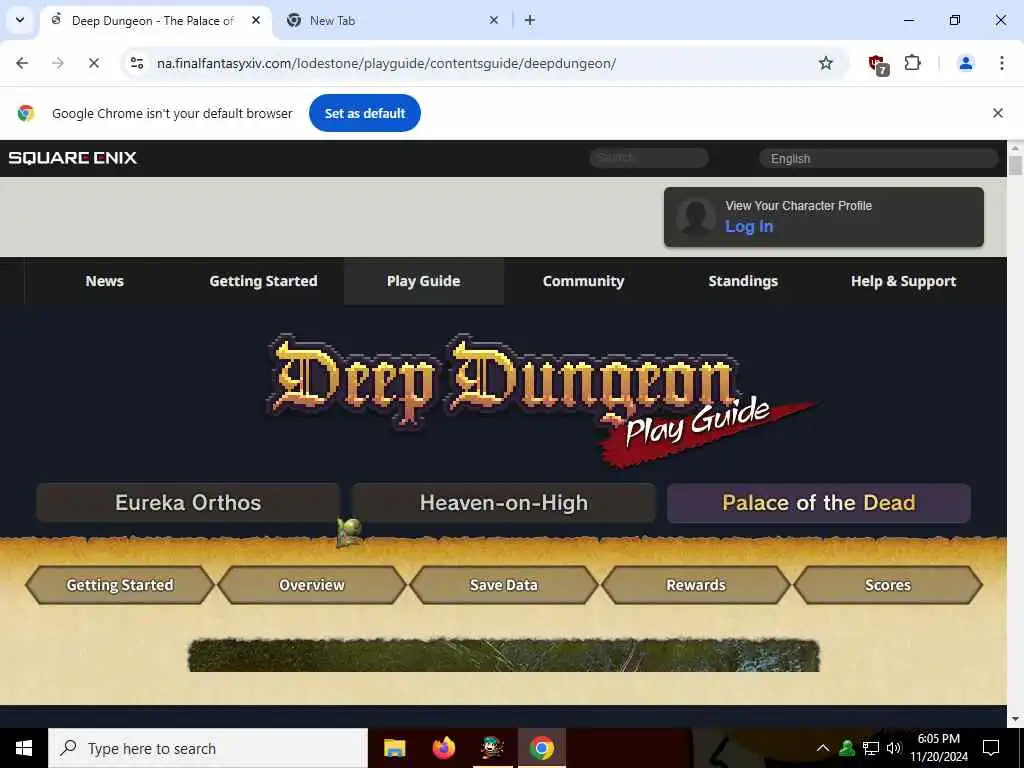The height and width of the screenshot is (768, 1024).
Task: Expand the tab search dropdown arrow
Action: (x=20, y=20)
